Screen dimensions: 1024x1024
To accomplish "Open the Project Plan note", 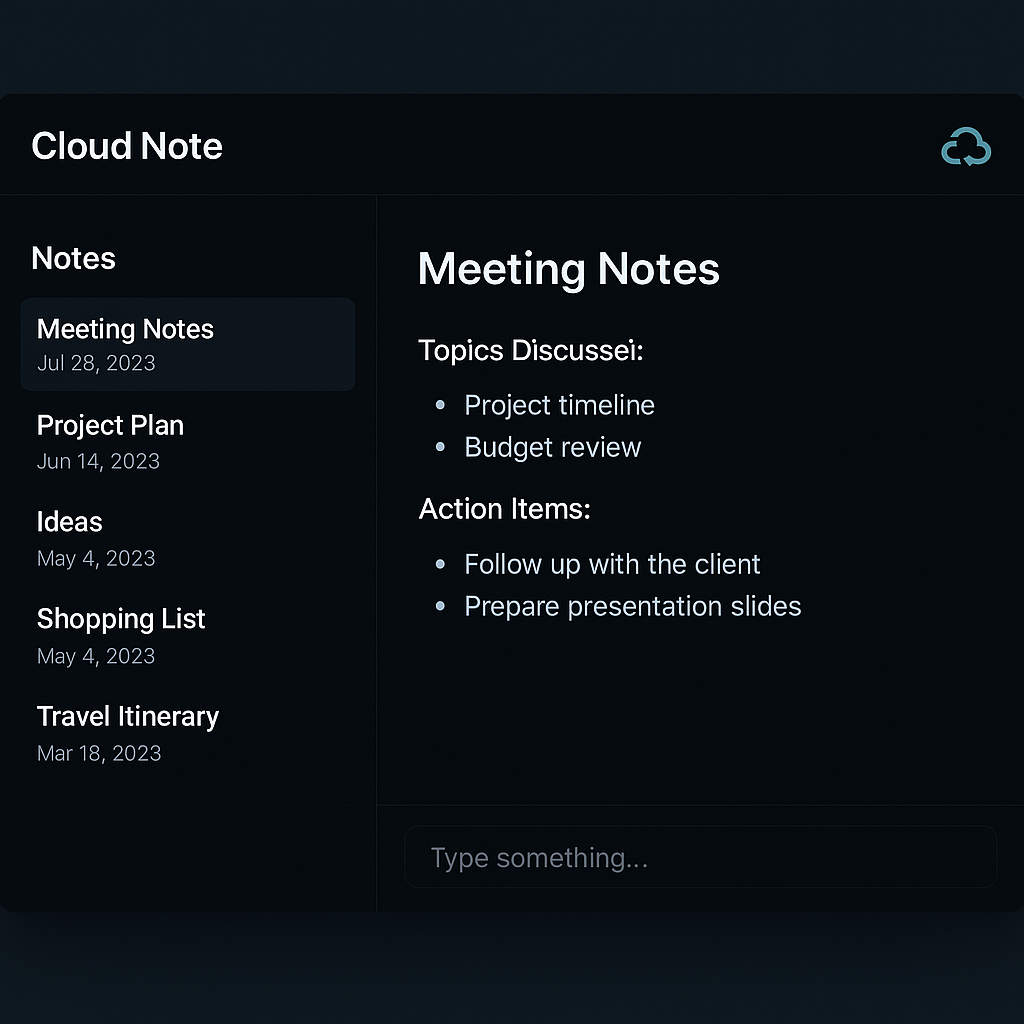I will click(x=110, y=426).
